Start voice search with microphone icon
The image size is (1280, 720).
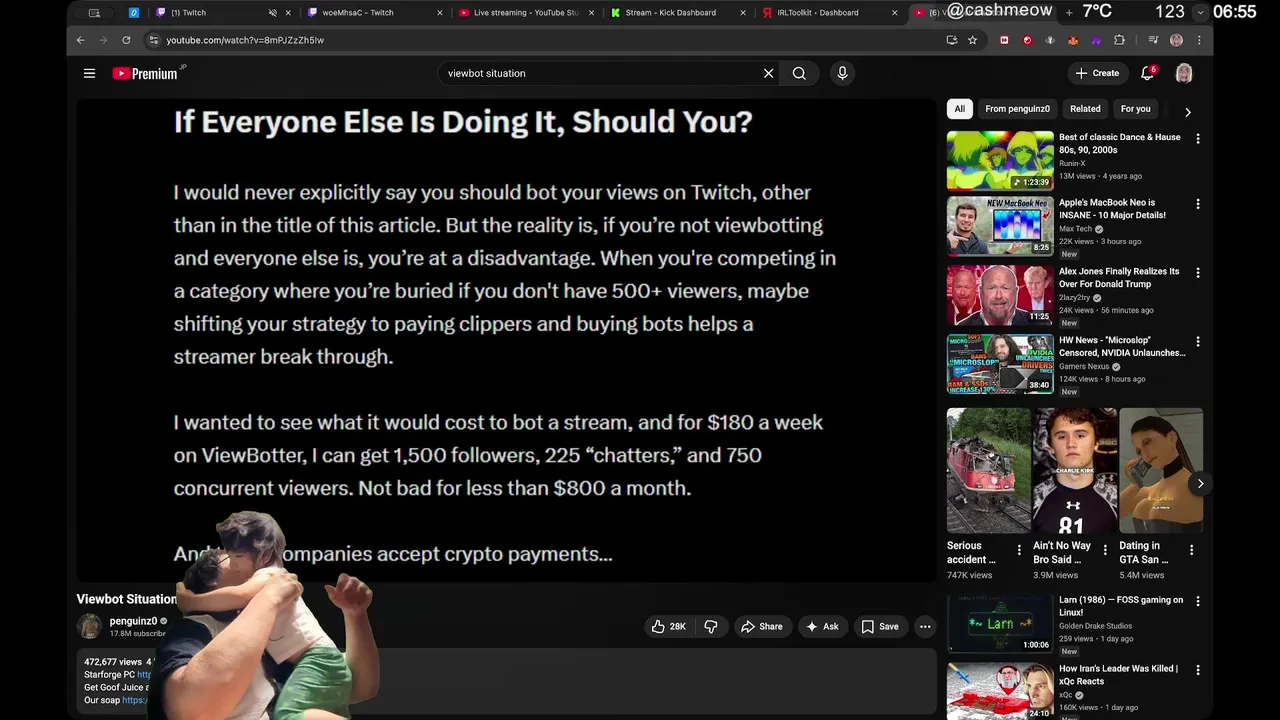842,73
